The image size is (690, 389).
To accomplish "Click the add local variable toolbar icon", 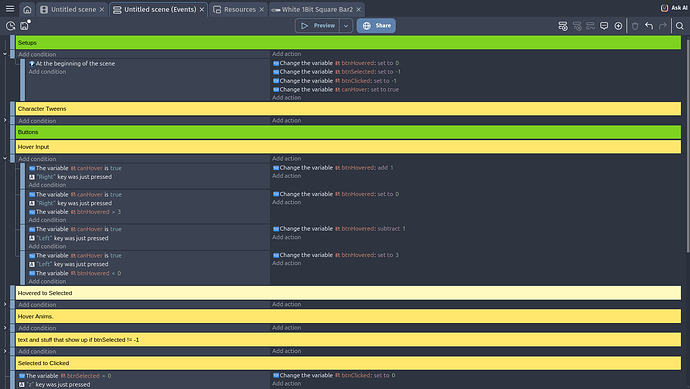I will [x=591, y=26].
